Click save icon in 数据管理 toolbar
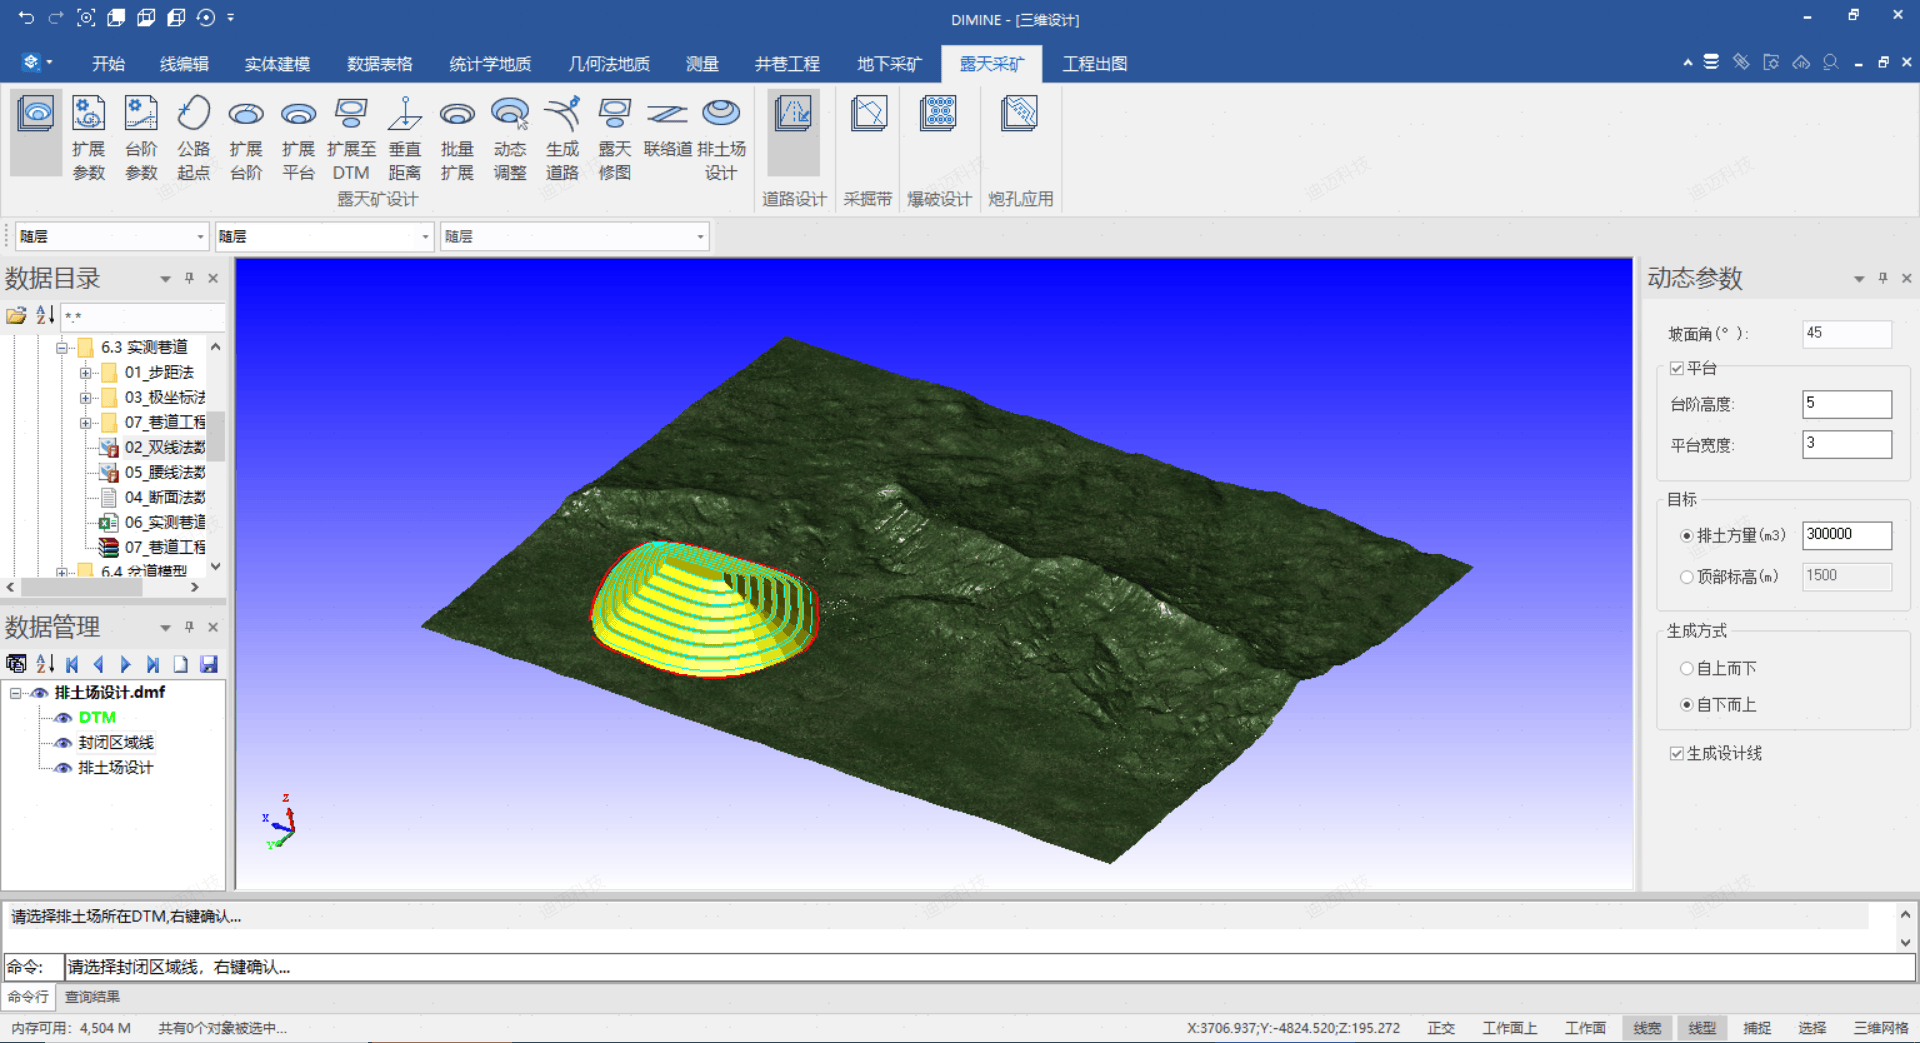1920x1043 pixels. click(x=209, y=664)
